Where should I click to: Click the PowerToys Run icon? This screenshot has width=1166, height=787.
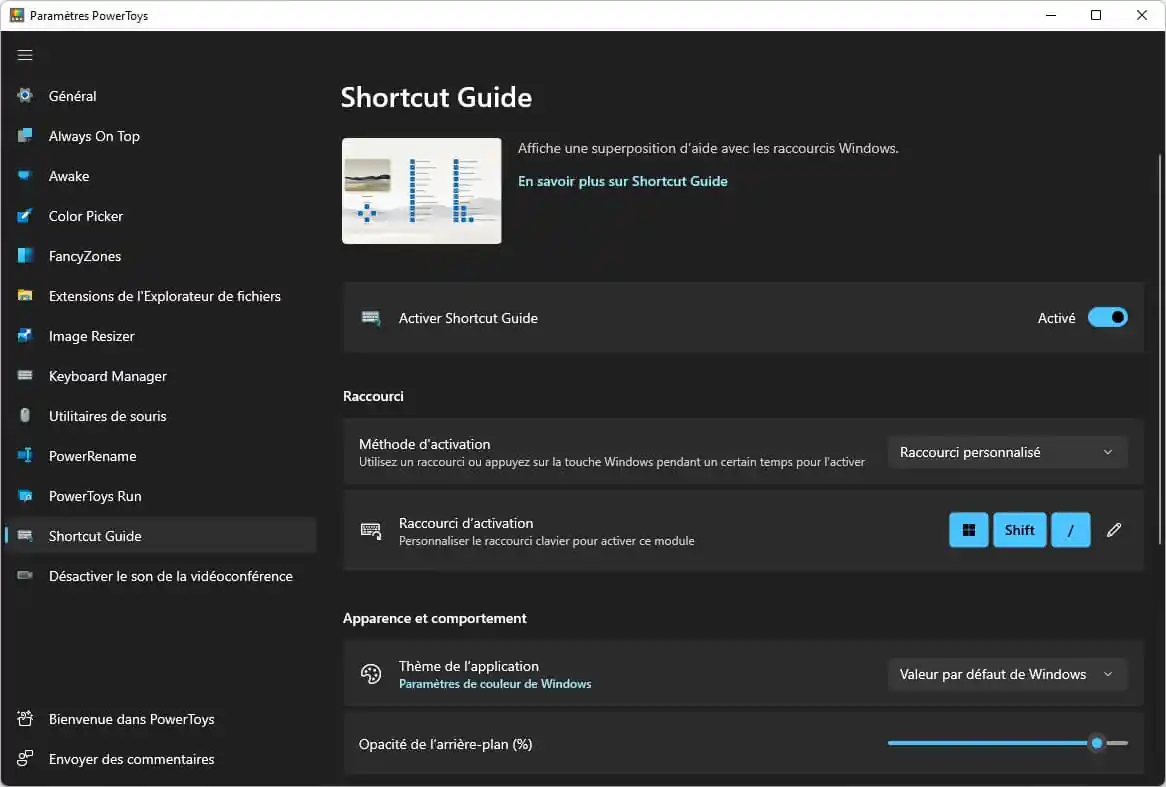[25, 495]
